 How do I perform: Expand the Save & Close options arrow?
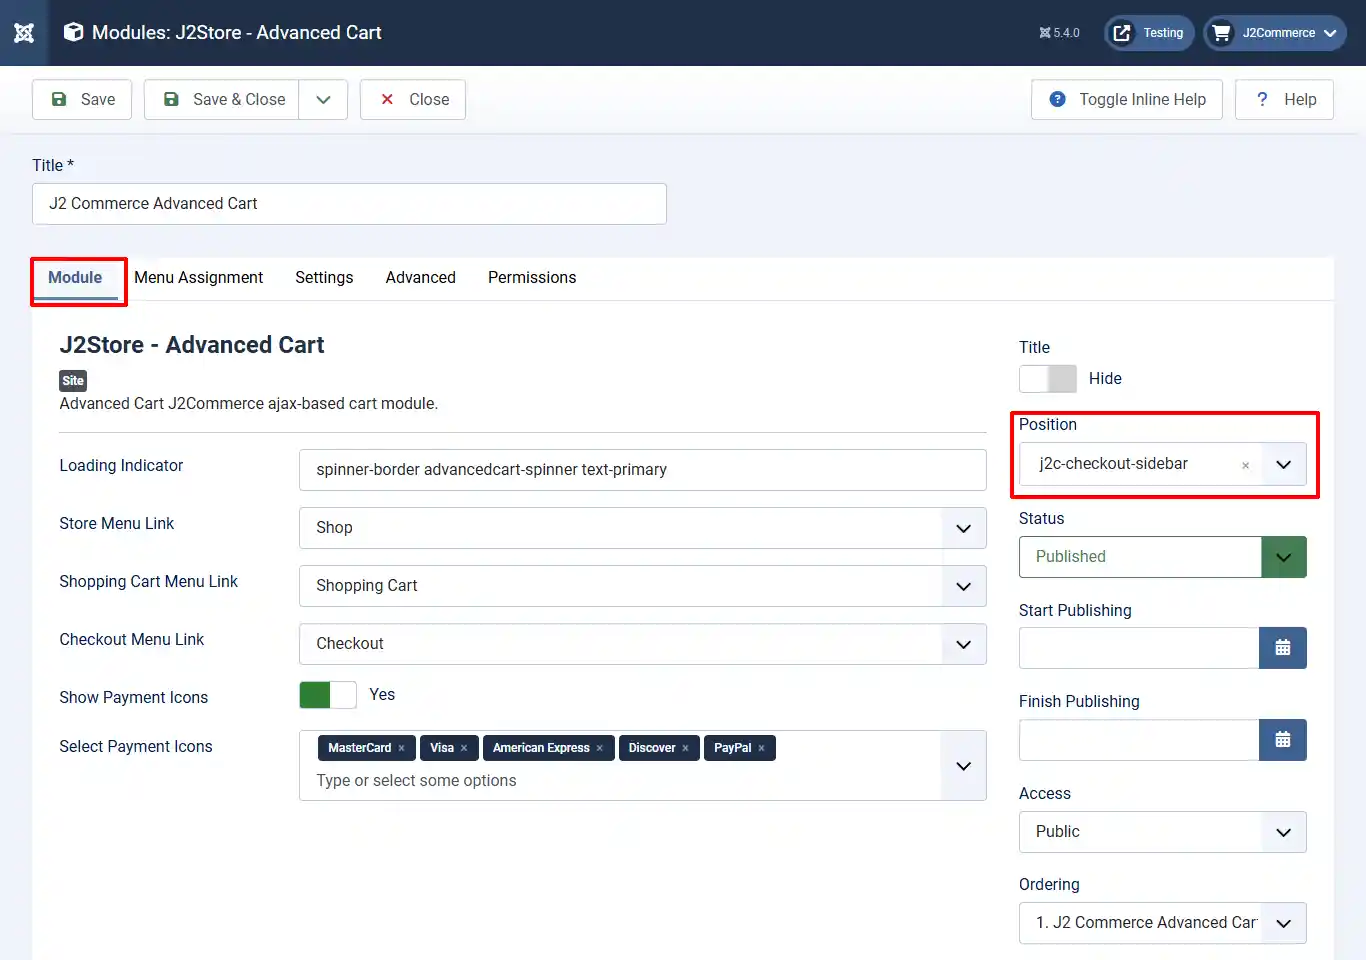click(323, 100)
